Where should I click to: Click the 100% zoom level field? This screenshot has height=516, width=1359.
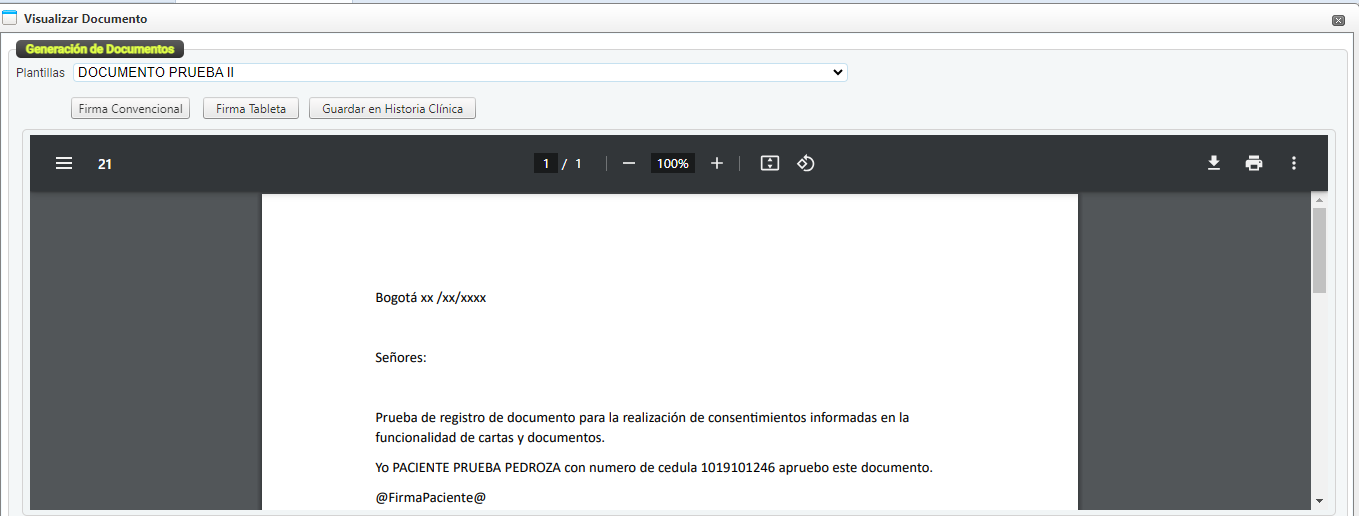coord(673,163)
